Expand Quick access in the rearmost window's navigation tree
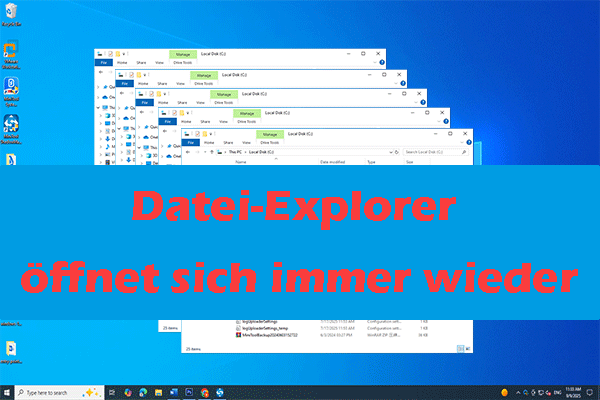This screenshot has height=400, width=600. tap(98, 87)
